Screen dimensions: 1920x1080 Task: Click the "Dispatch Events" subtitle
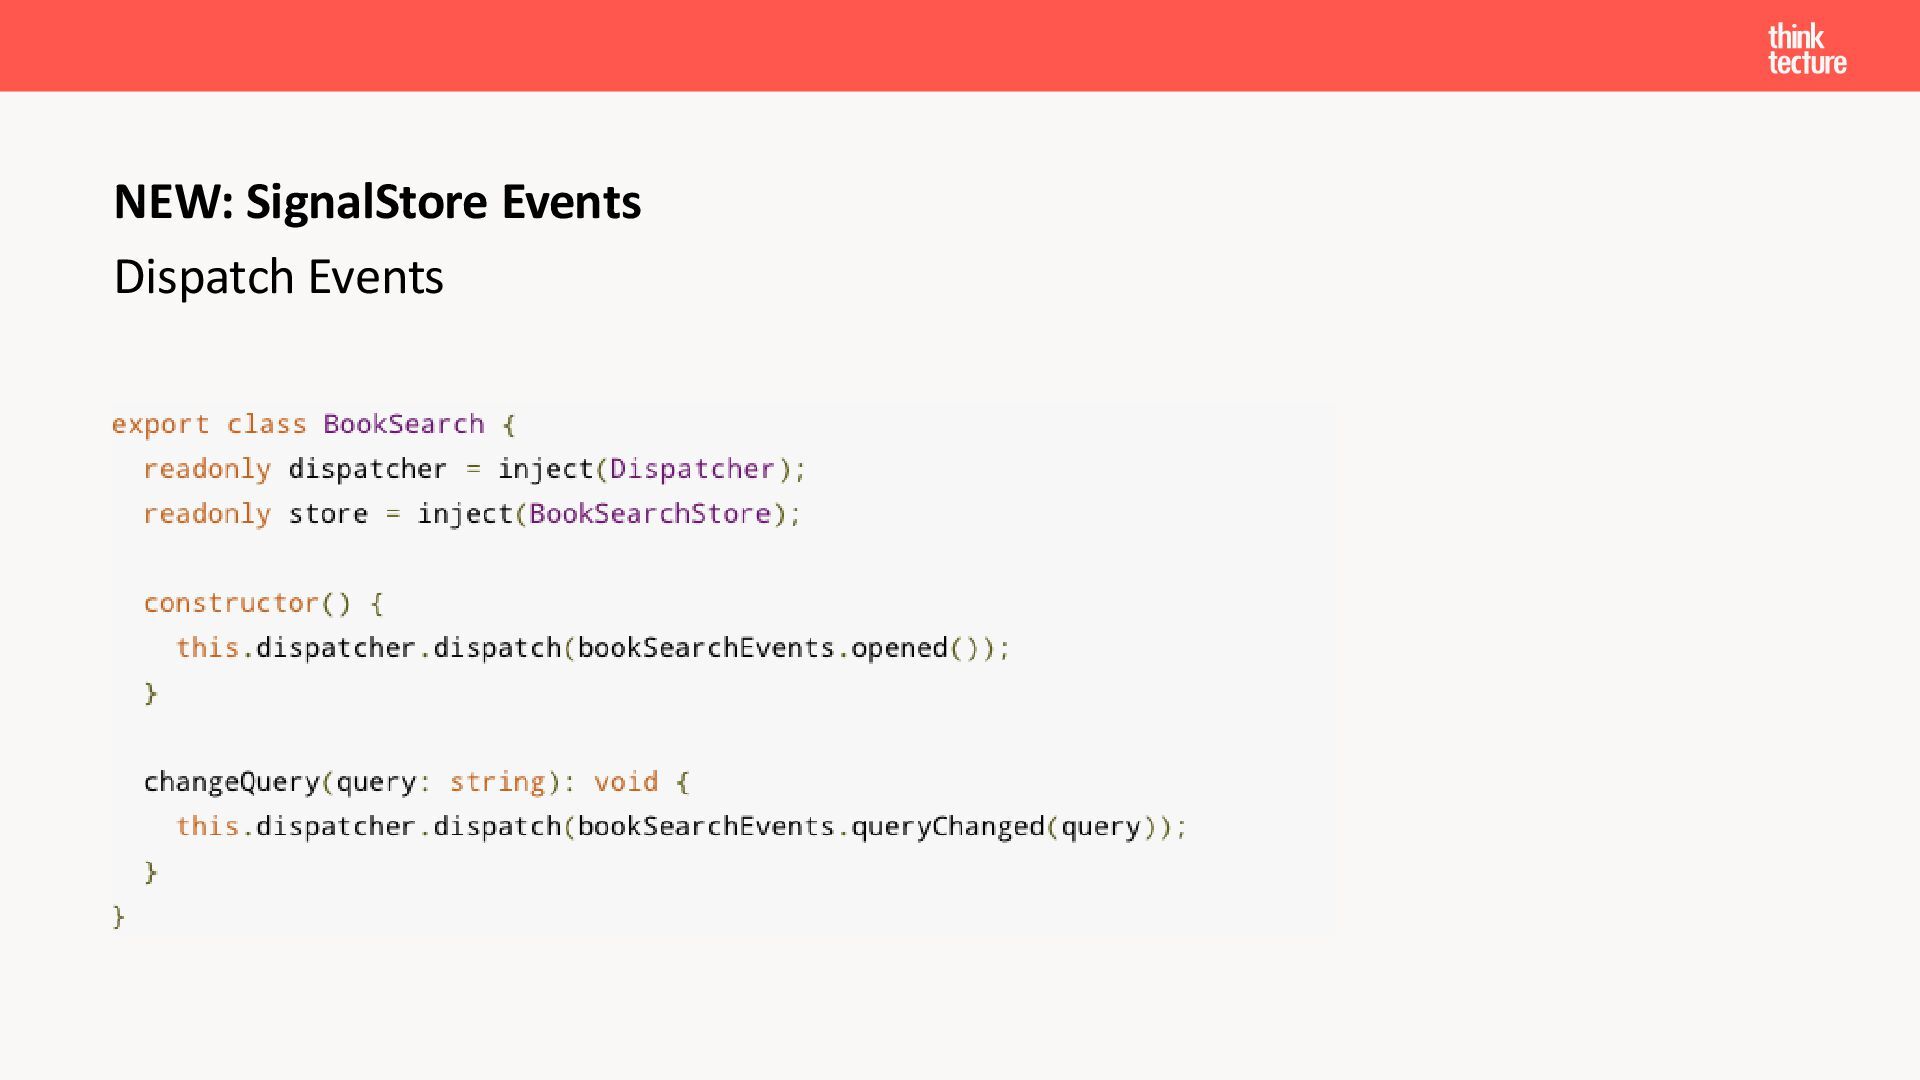[278, 277]
